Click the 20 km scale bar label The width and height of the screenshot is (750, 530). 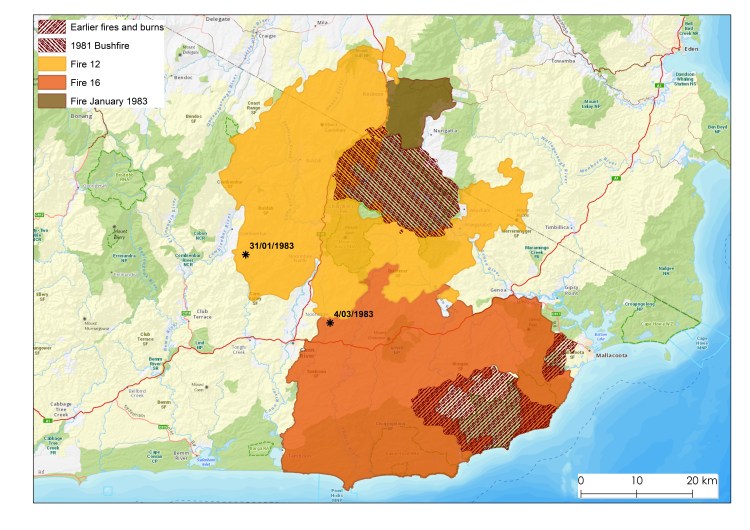coord(702,480)
